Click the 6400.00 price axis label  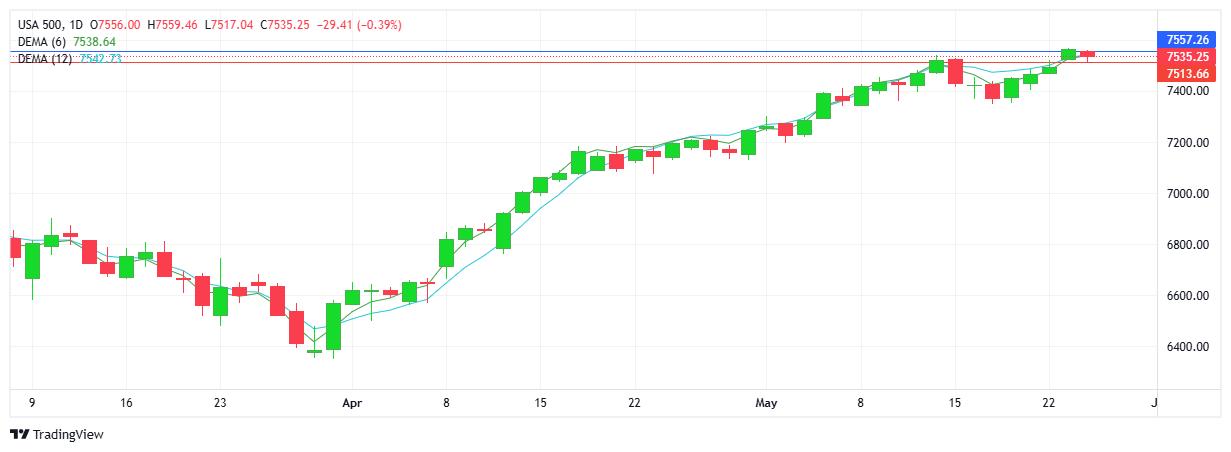tap(1187, 347)
